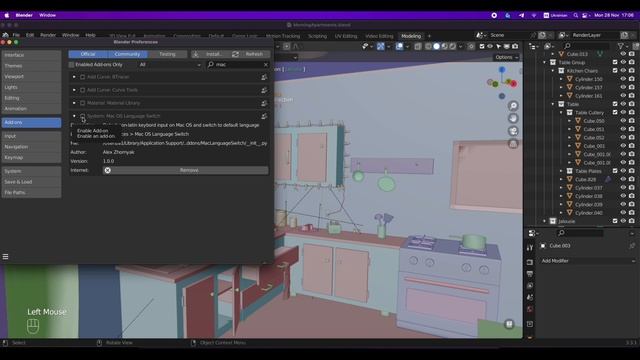Exclude Table Group collection via its checkbox

click(x=615, y=62)
